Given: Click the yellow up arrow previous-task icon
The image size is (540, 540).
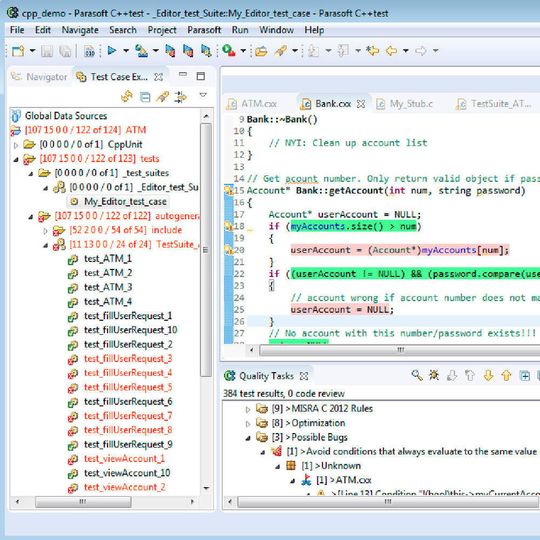Looking at the screenshot, I should [506, 375].
